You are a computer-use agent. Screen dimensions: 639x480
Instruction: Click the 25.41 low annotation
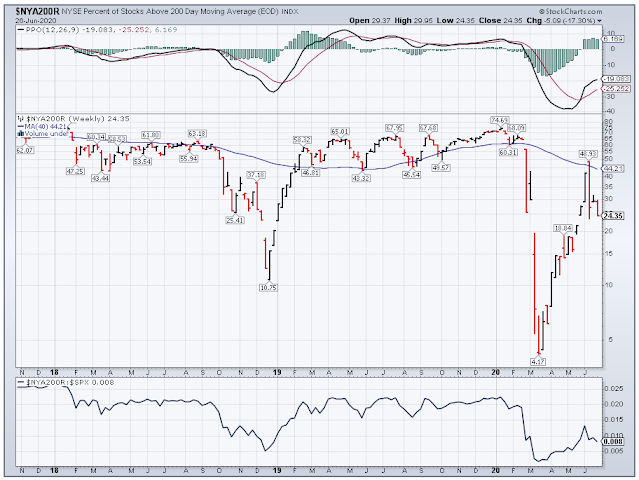click(235, 220)
